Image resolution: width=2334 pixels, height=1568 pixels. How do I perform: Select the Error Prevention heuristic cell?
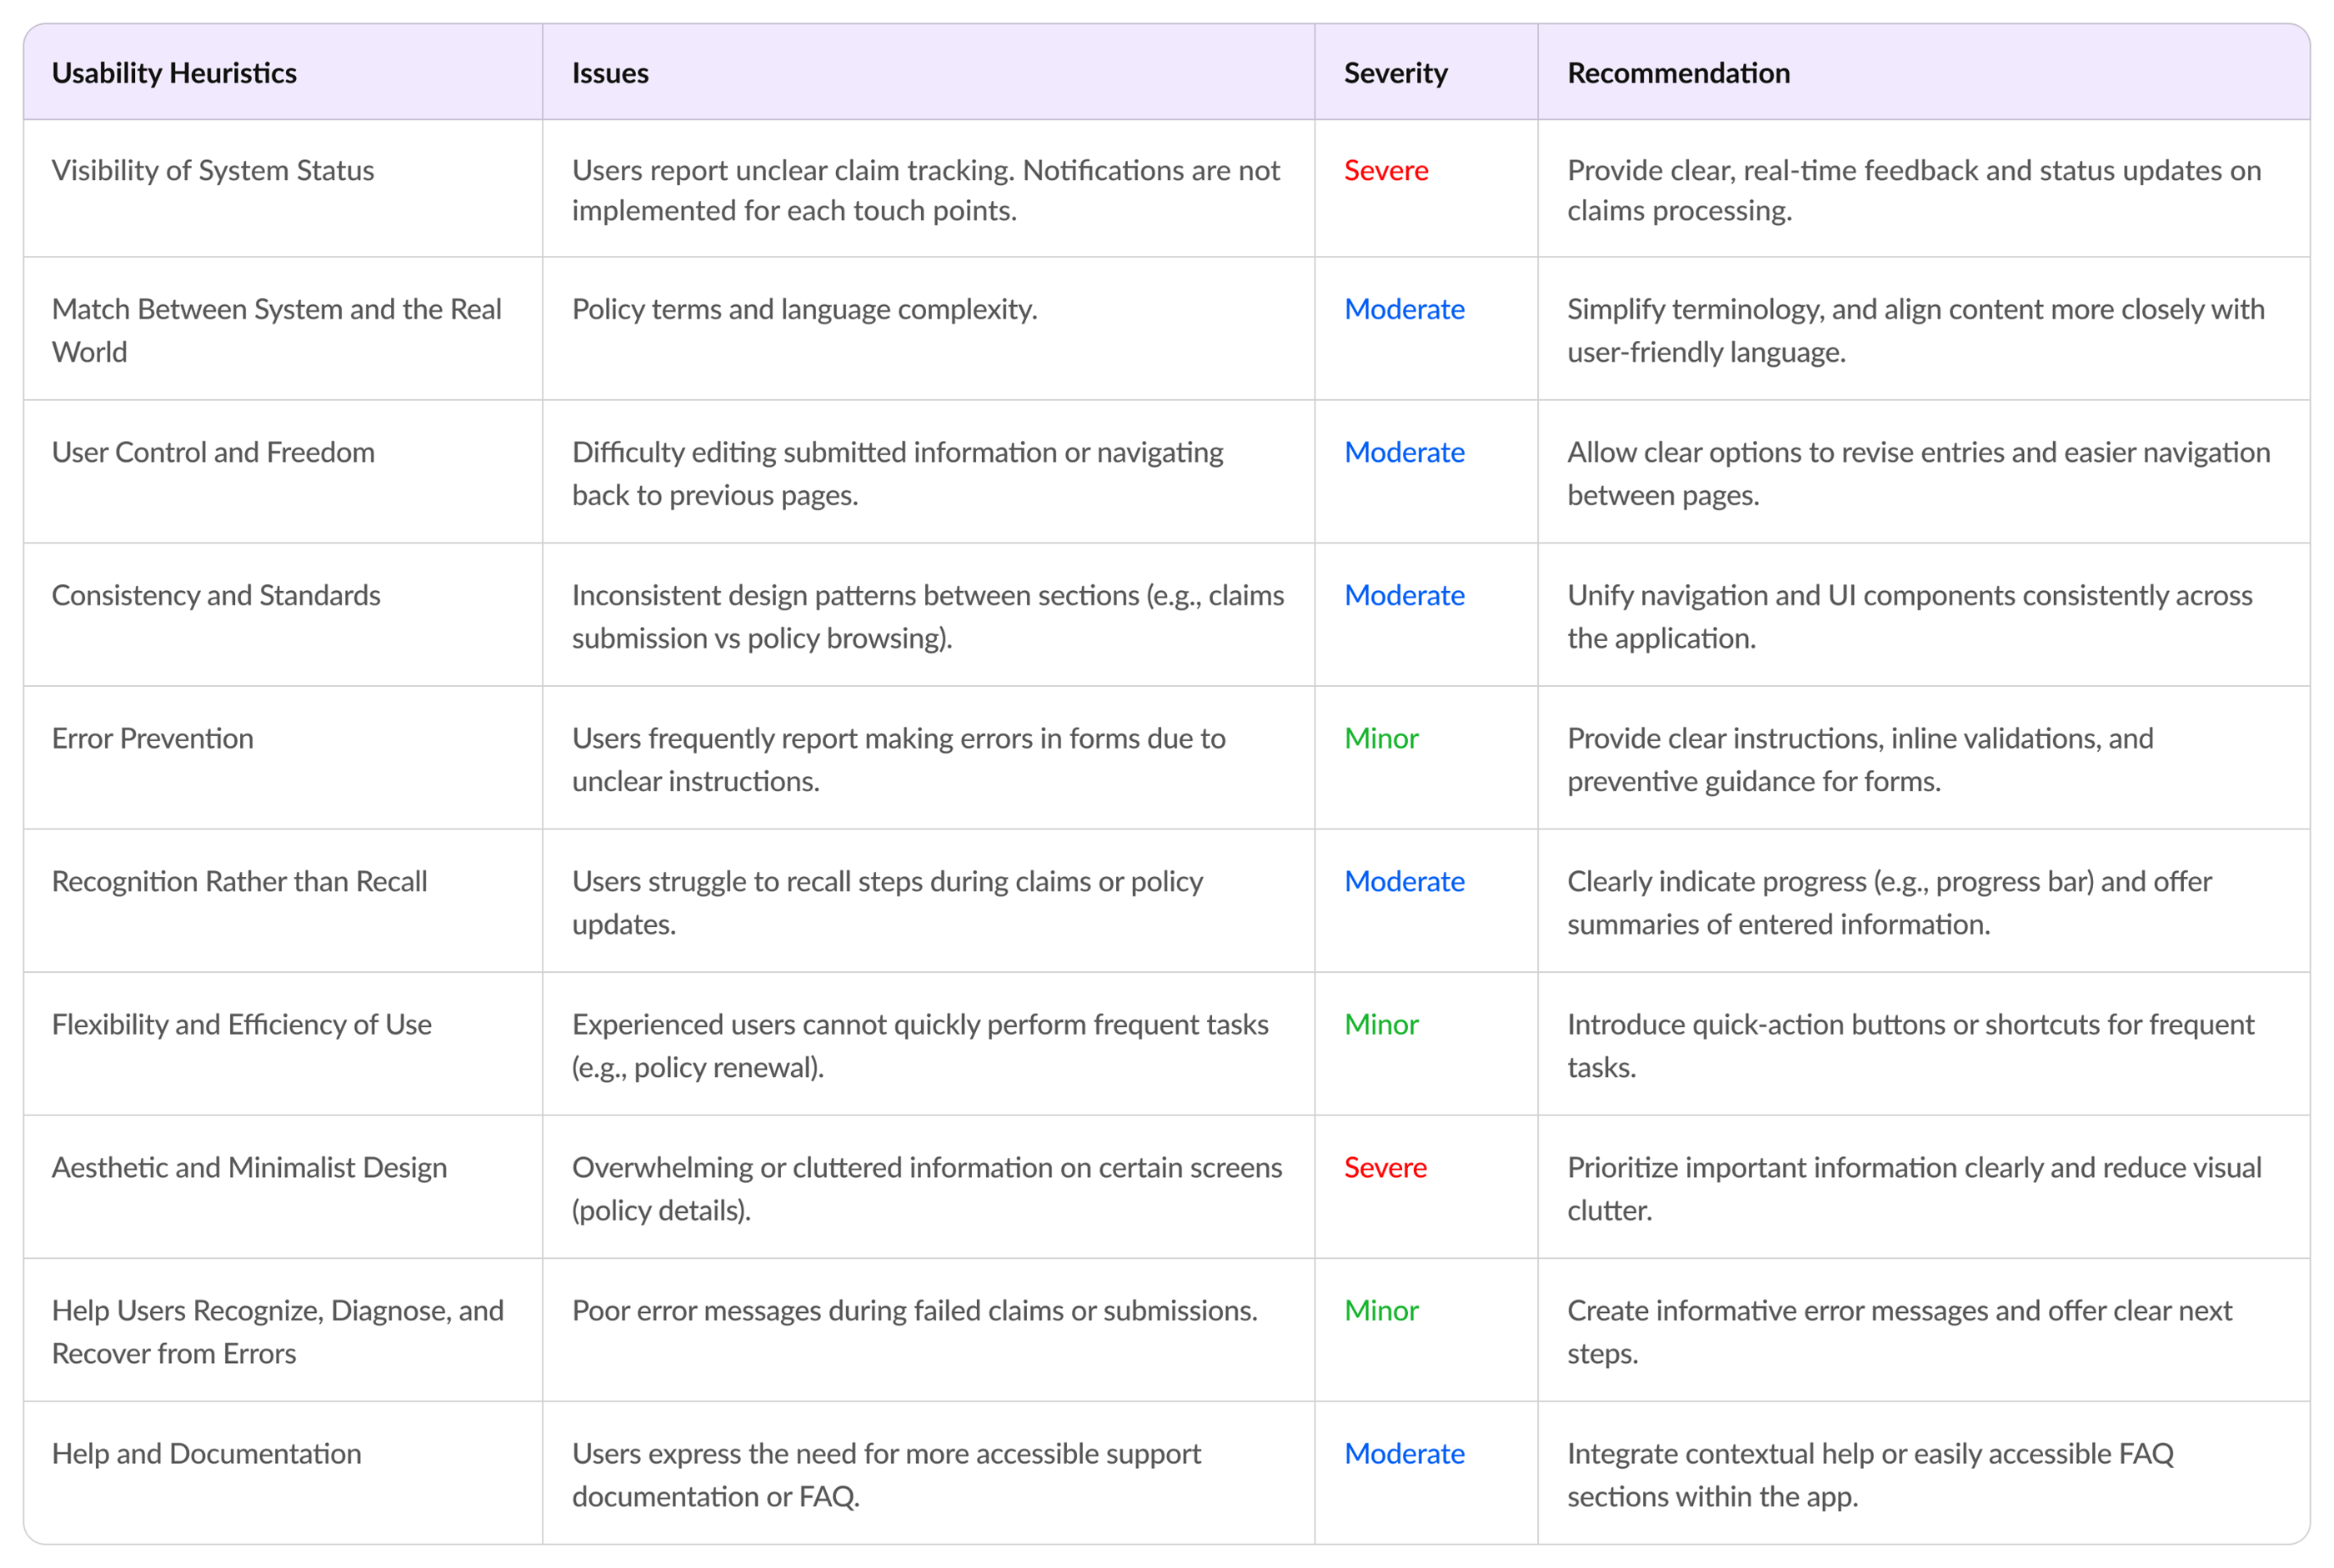pyautogui.click(x=153, y=738)
